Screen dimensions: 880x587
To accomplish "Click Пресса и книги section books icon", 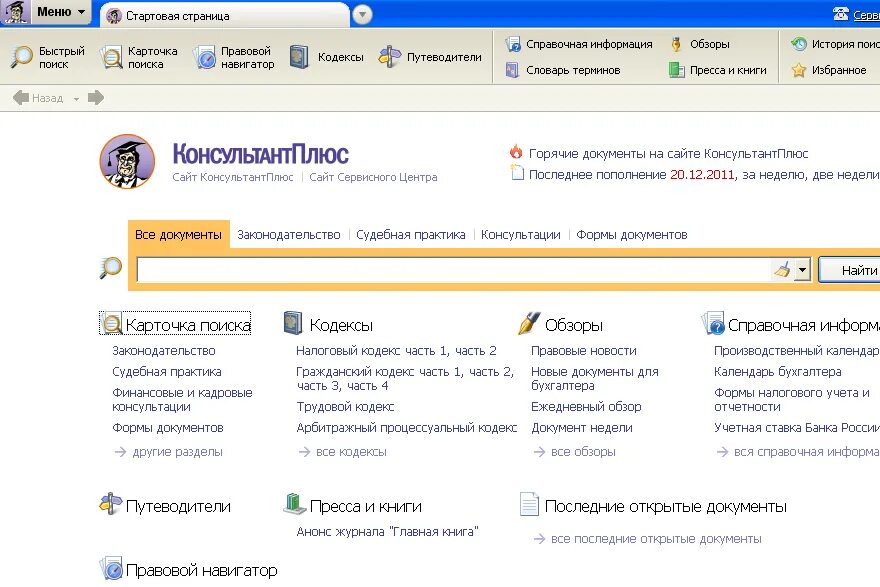I will point(294,503).
